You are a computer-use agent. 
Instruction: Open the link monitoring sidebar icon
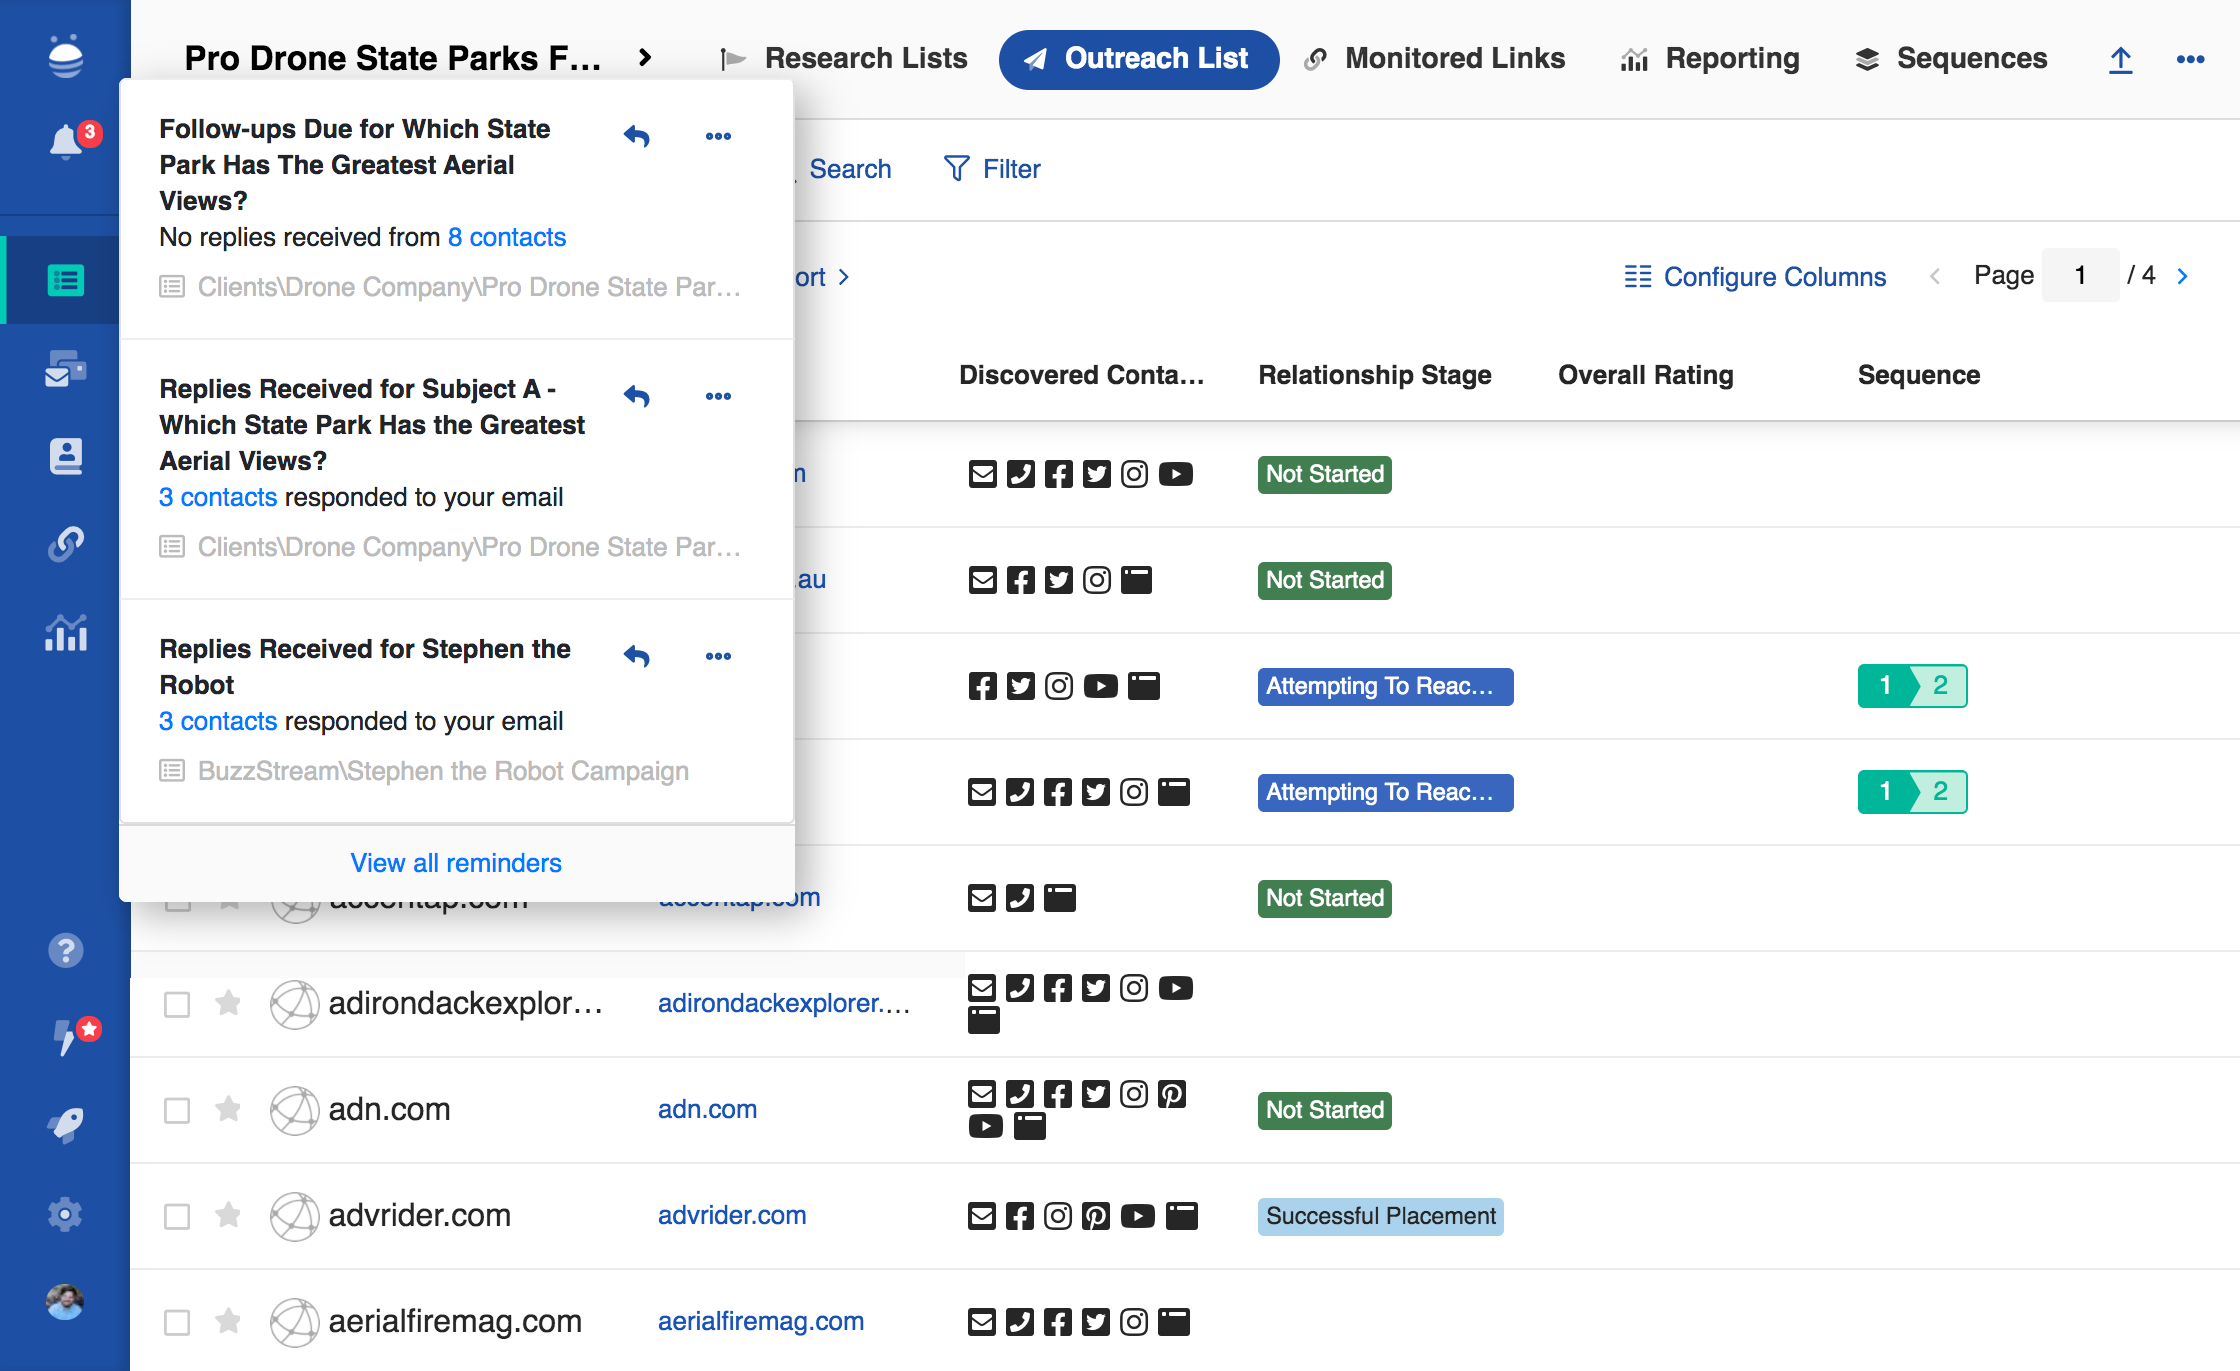point(66,544)
